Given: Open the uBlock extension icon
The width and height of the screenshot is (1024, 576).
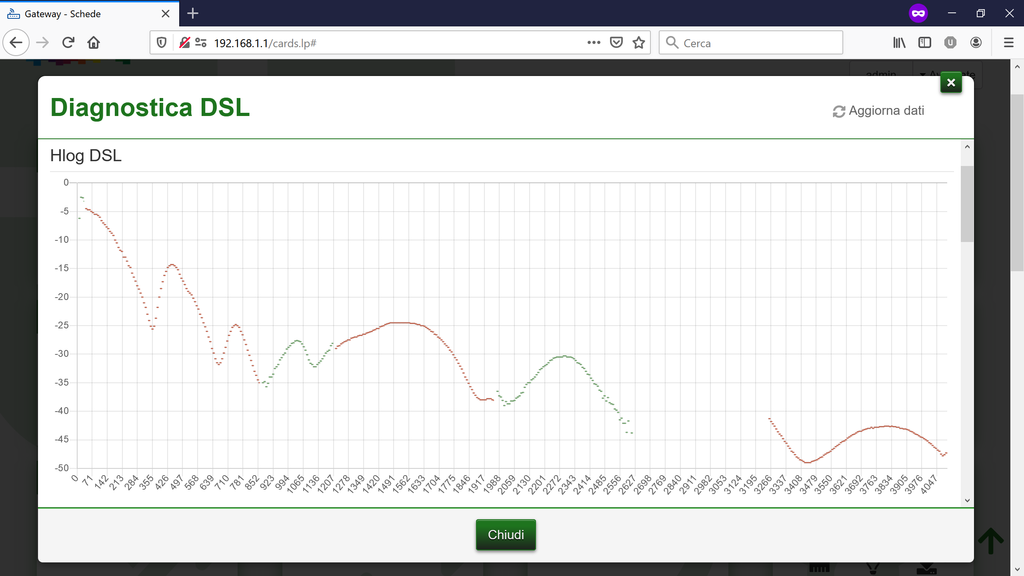Looking at the screenshot, I should point(950,42).
